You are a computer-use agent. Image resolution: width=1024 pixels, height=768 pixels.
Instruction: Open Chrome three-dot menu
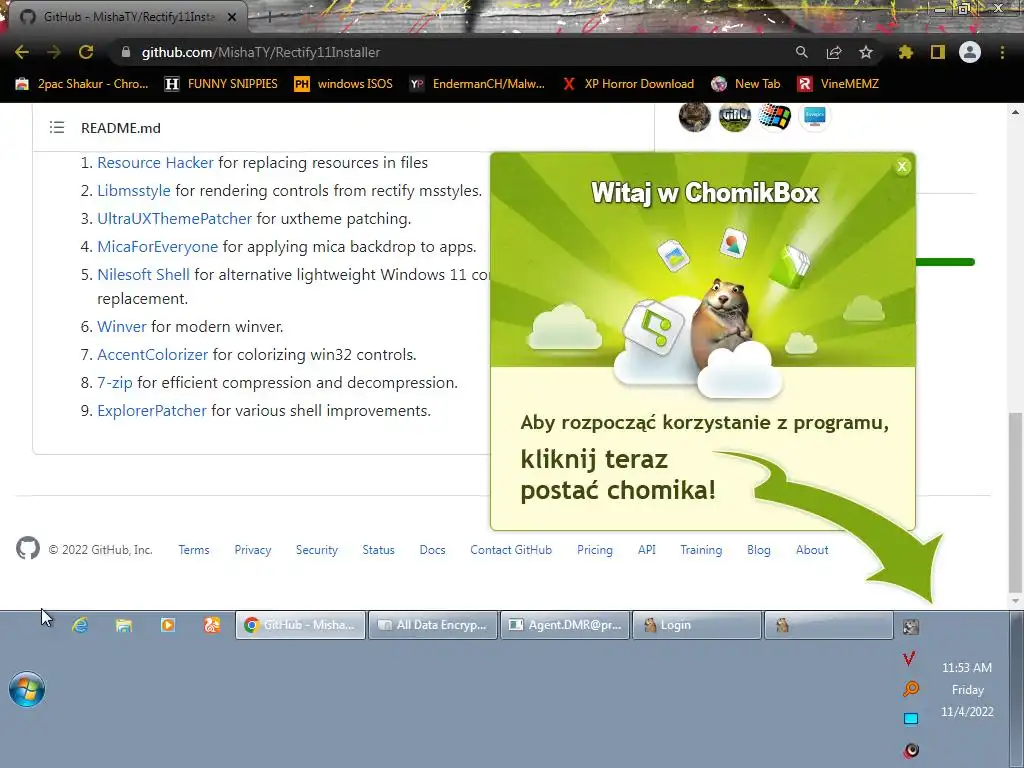click(x=1002, y=52)
